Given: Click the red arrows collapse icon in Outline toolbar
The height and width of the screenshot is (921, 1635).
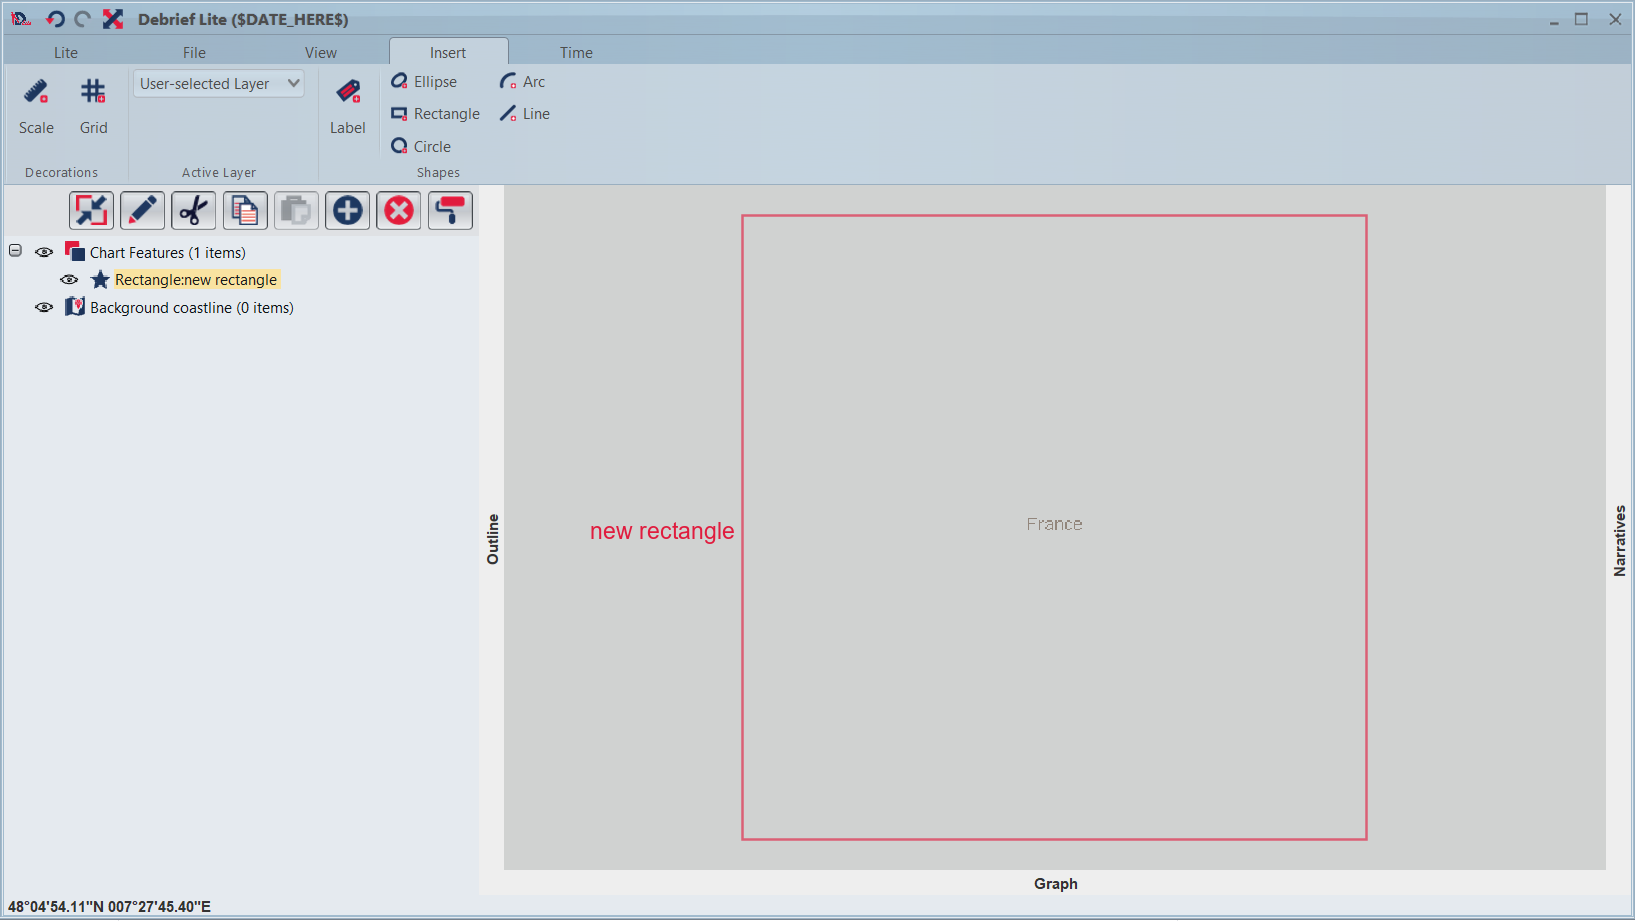Looking at the screenshot, I should 91,211.
